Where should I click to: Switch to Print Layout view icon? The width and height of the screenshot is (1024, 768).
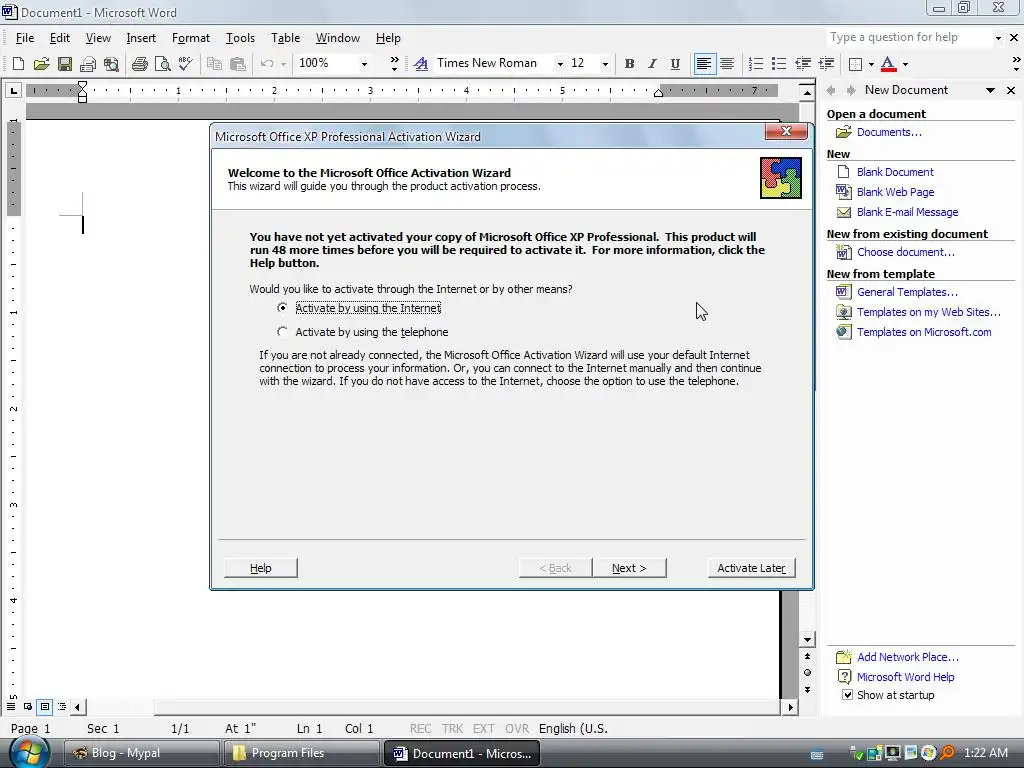[44, 707]
